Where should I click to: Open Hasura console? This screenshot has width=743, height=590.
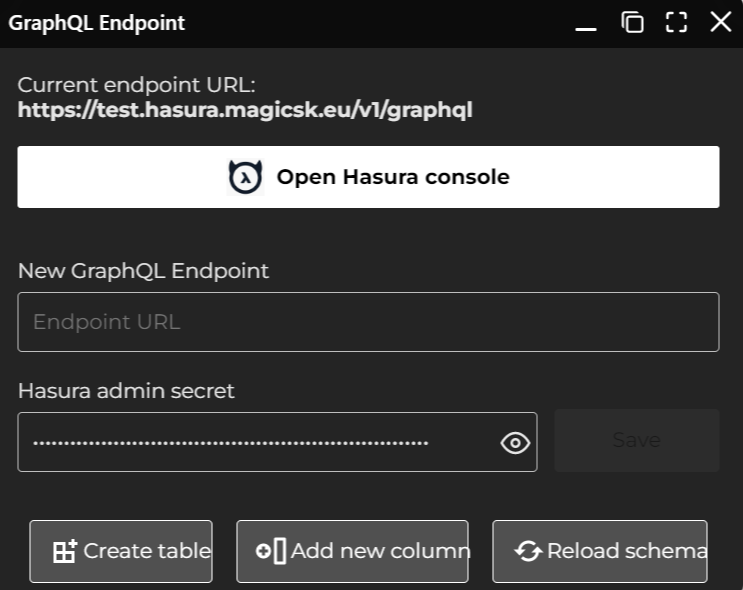[x=368, y=177]
